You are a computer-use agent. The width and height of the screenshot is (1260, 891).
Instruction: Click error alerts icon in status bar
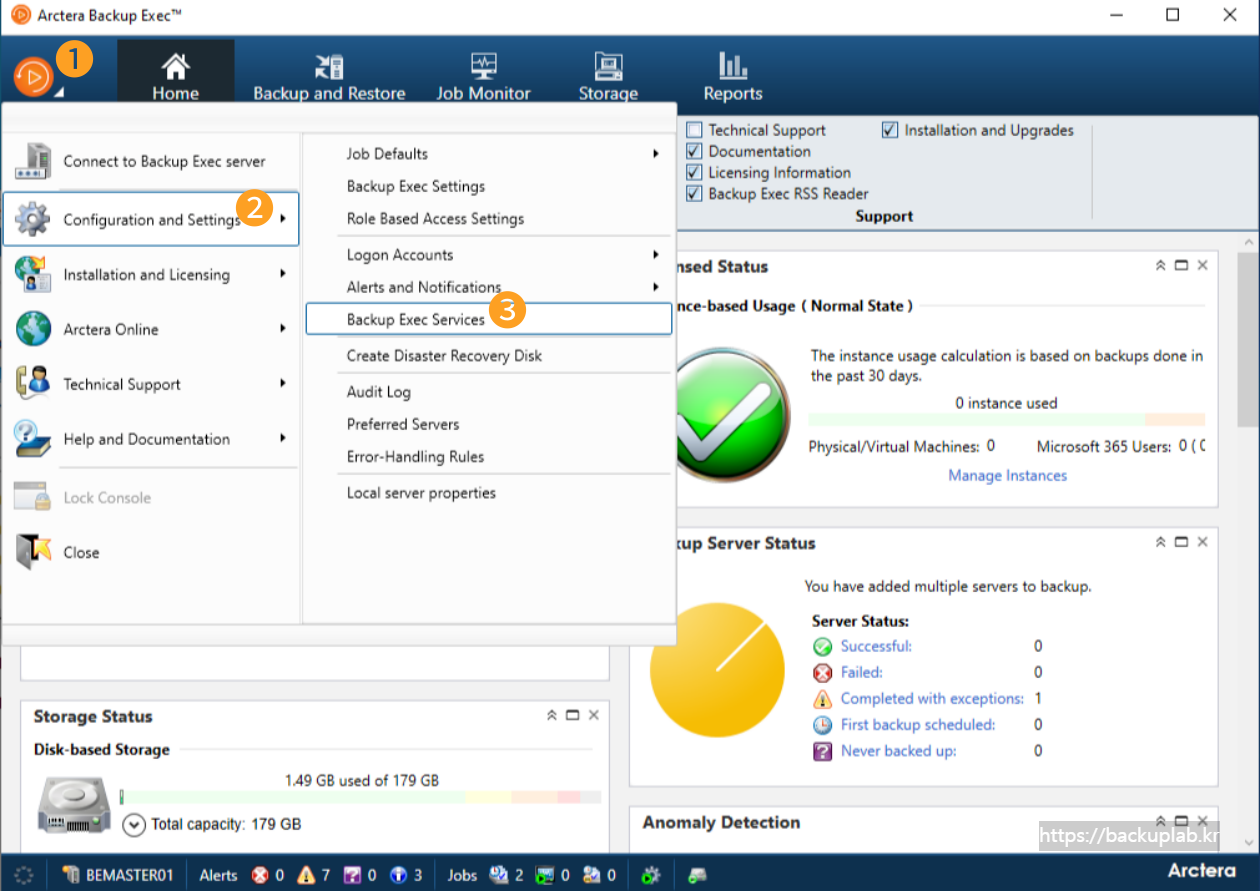point(260,875)
